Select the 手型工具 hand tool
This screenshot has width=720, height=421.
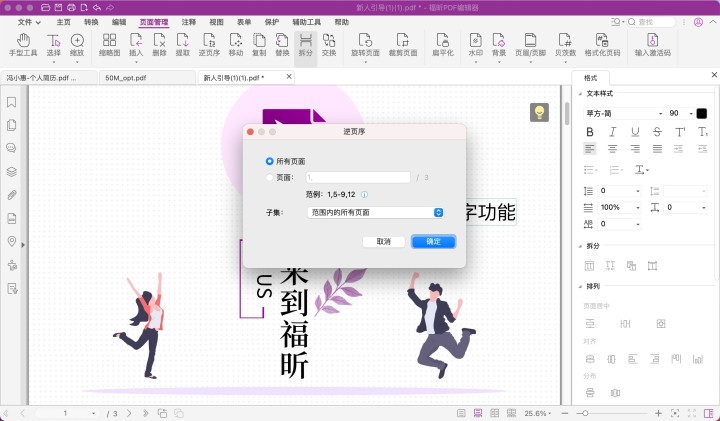pos(22,44)
